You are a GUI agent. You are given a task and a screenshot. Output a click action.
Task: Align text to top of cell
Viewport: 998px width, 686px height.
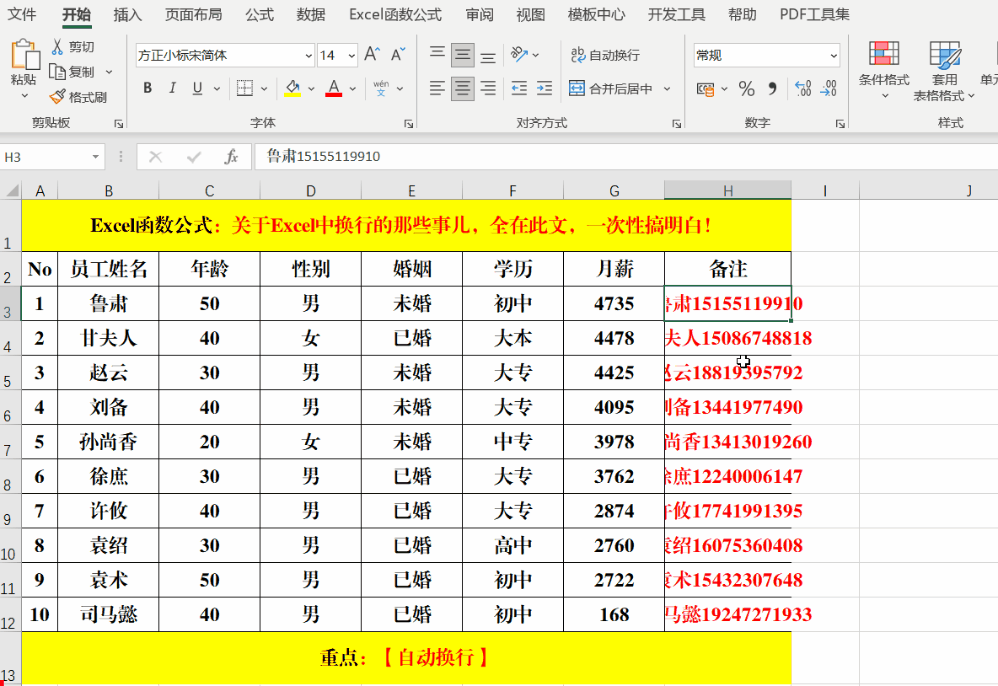pos(437,55)
